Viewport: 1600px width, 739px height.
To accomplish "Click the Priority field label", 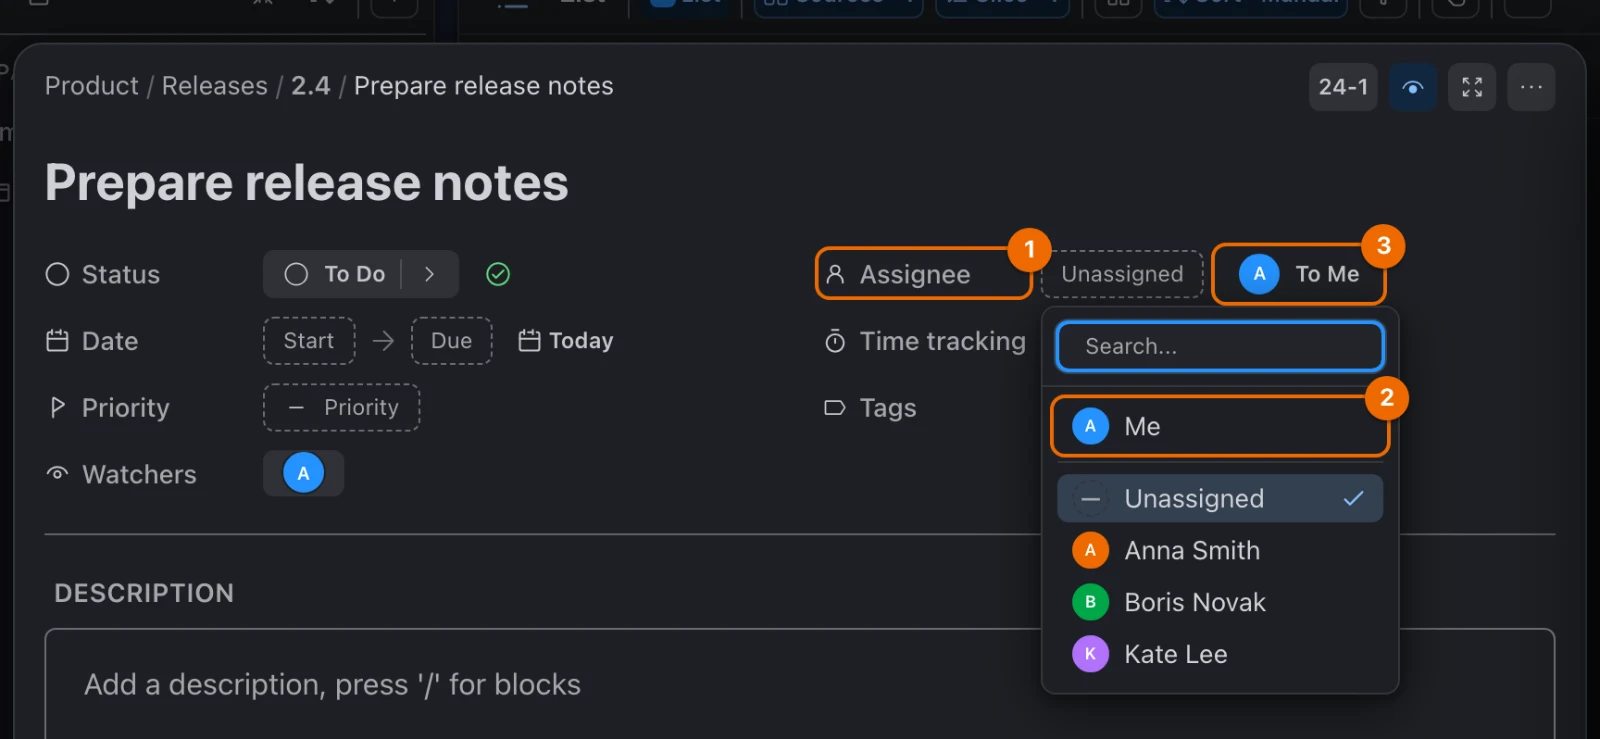I will [126, 408].
